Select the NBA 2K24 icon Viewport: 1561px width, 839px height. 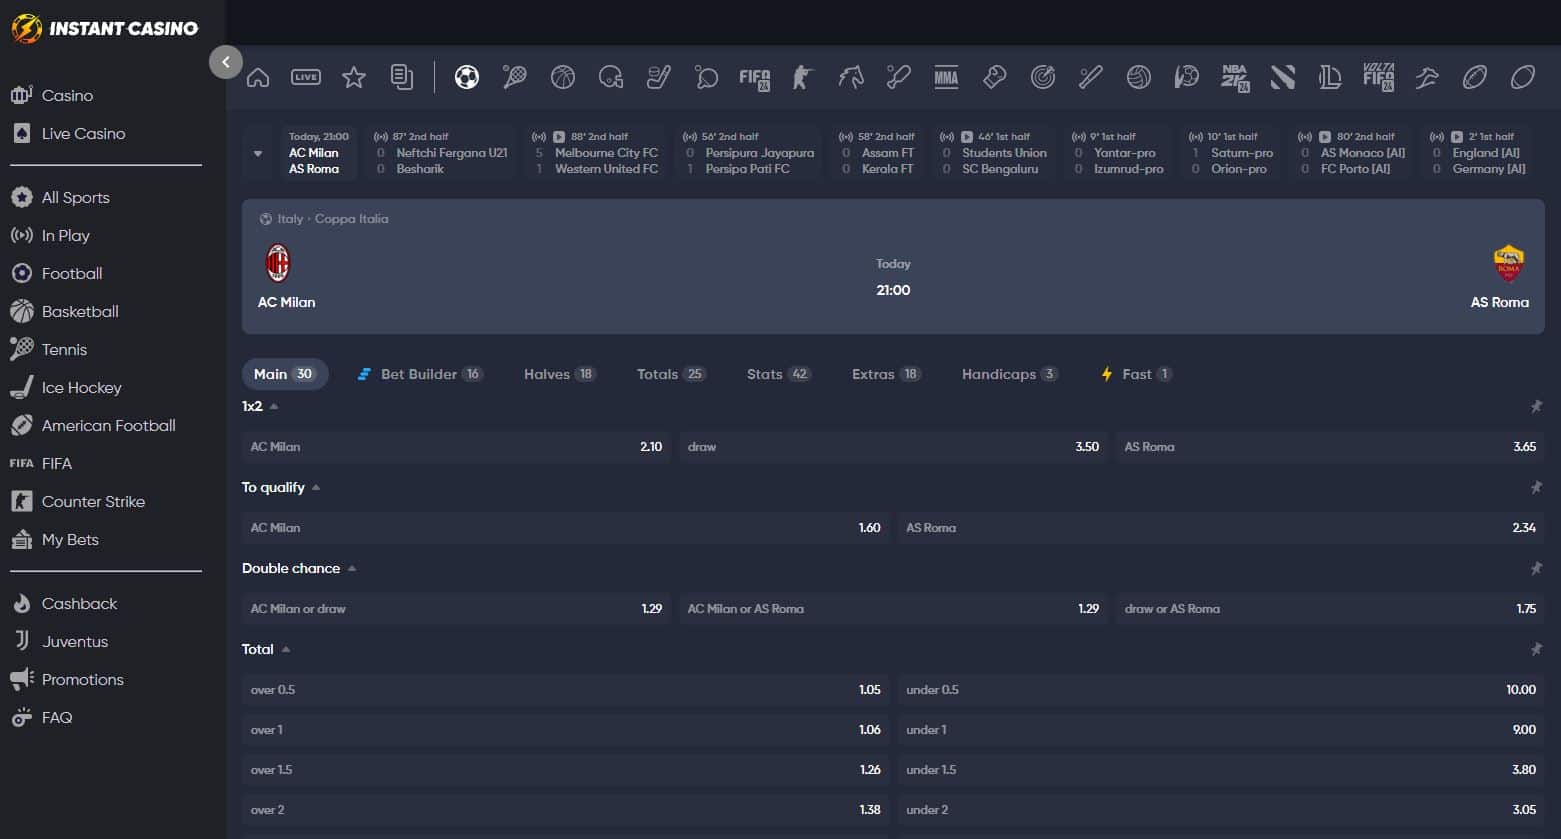(1235, 77)
